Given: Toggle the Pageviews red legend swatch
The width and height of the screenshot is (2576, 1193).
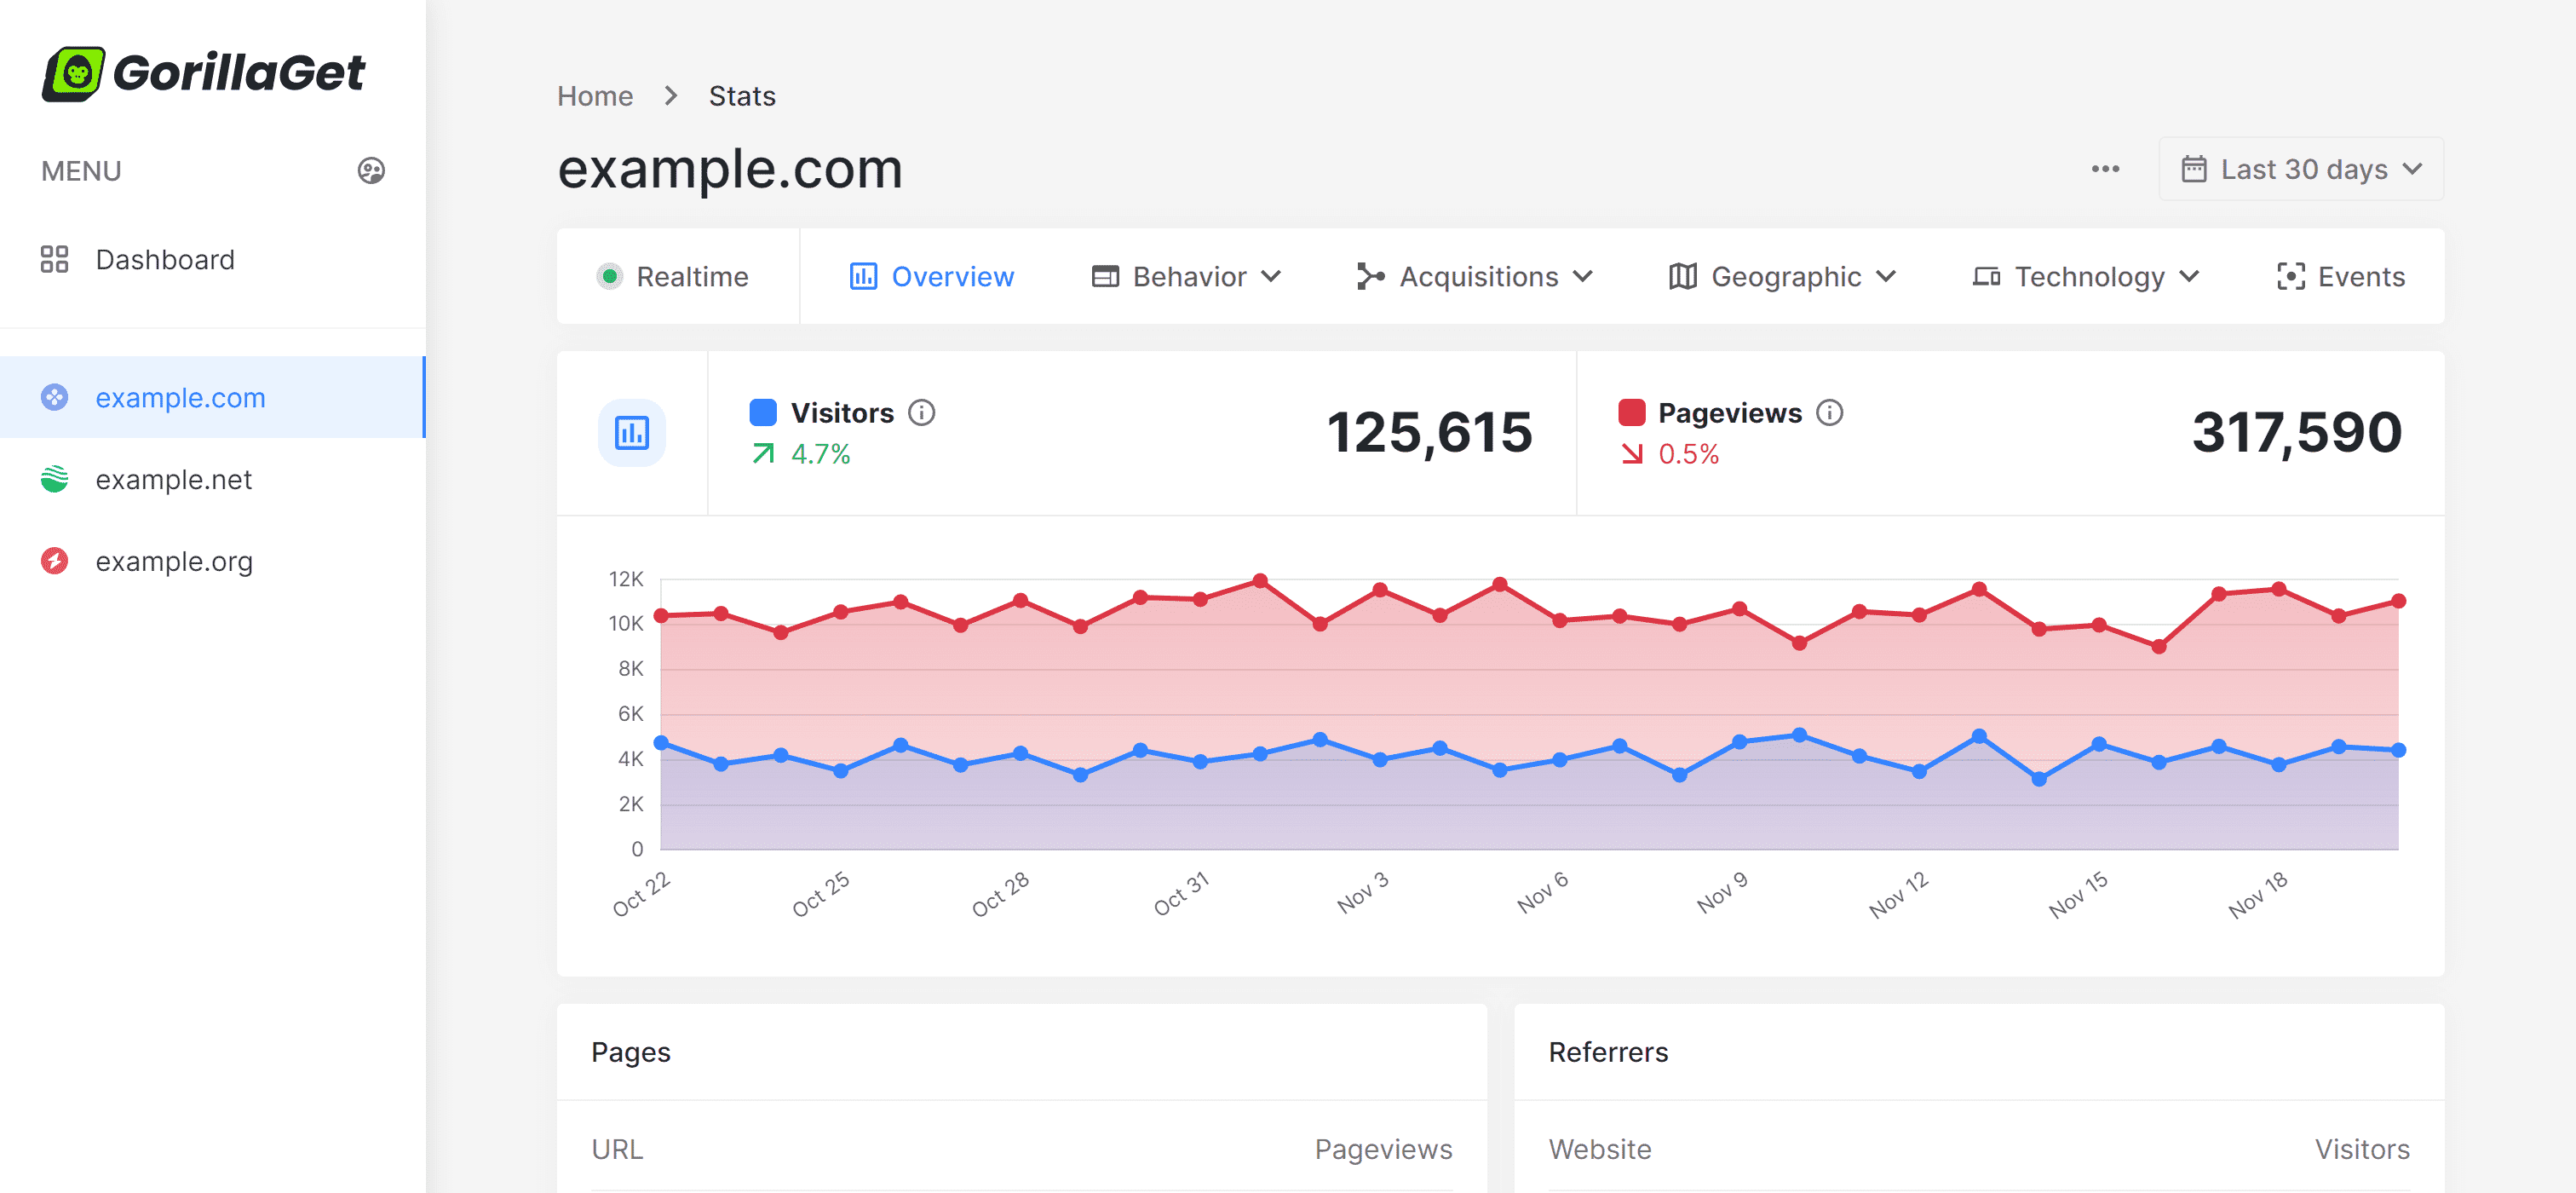Looking at the screenshot, I should pyautogui.click(x=1631, y=412).
